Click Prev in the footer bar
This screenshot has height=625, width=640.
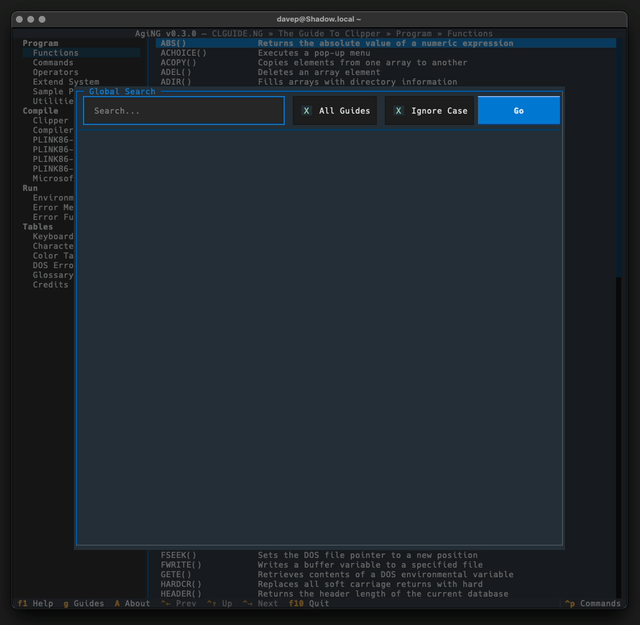pyautogui.click(x=179, y=604)
